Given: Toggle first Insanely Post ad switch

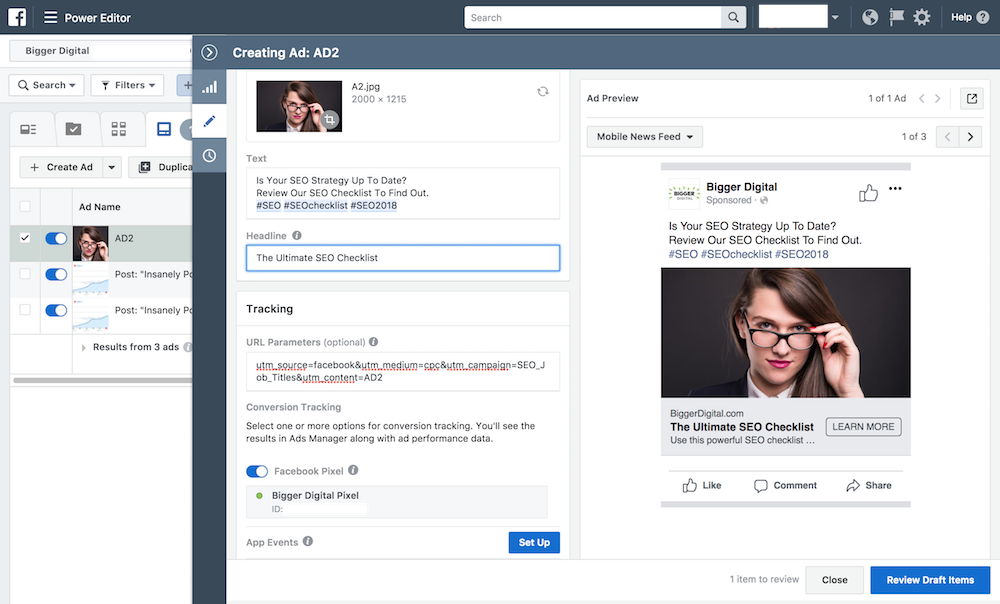Looking at the screenshot, I should 56,274.
